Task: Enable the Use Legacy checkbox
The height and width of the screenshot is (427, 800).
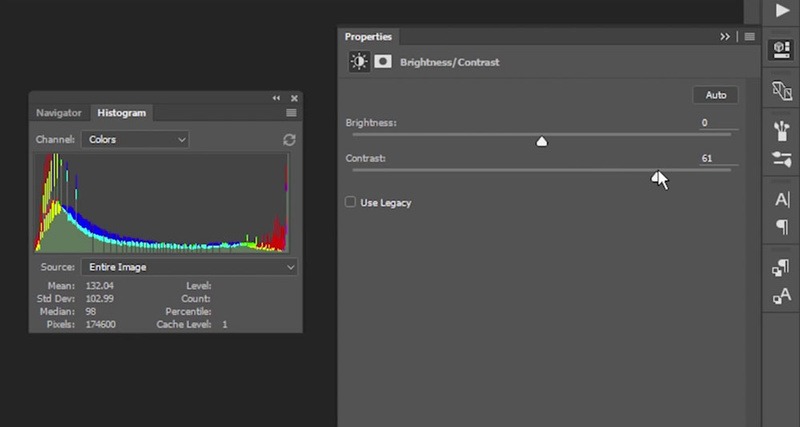Action: [x=350, y=203]
